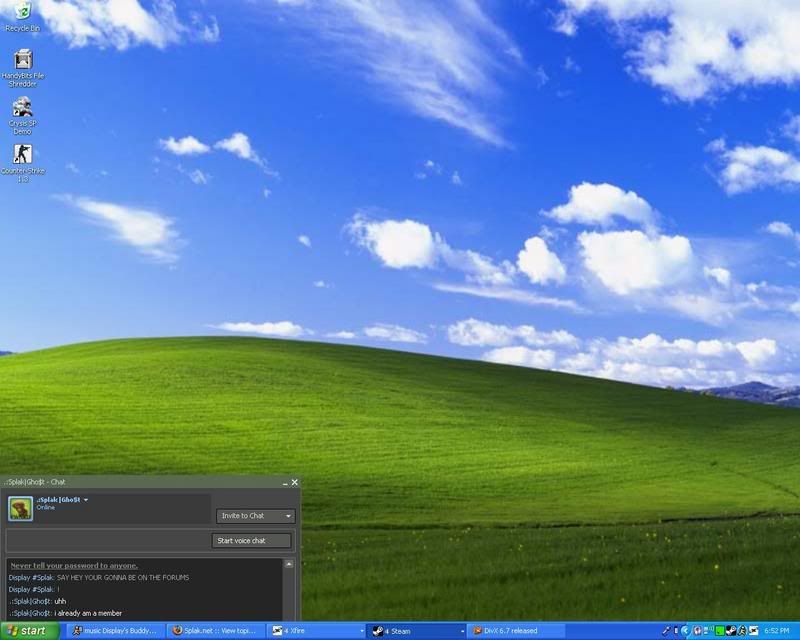Switch to the Splak.net Firefox window
The width and height of the screenshot is (800, 640).
pyautogui.click(x=215, y=631)
